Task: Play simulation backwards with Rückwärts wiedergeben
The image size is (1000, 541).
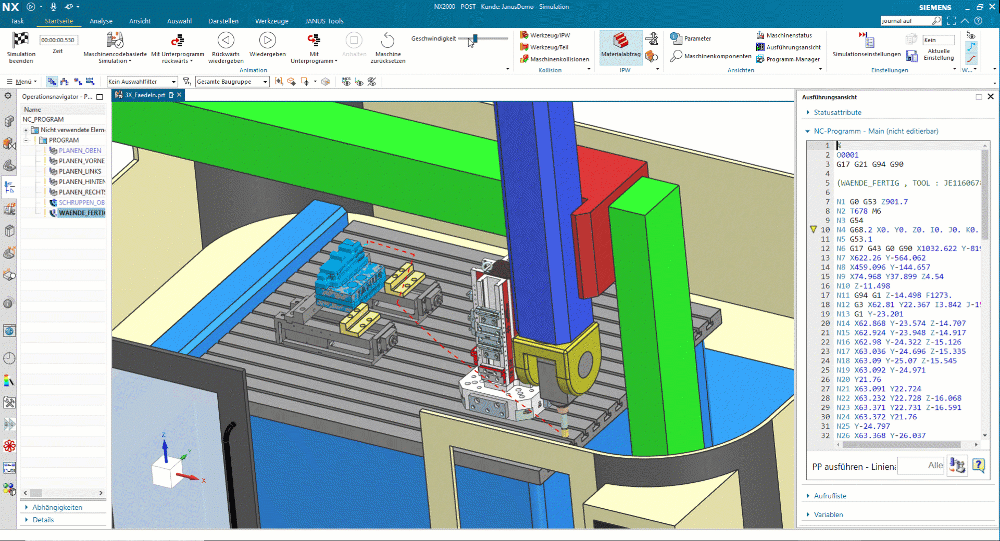Action: pos(226,48)
